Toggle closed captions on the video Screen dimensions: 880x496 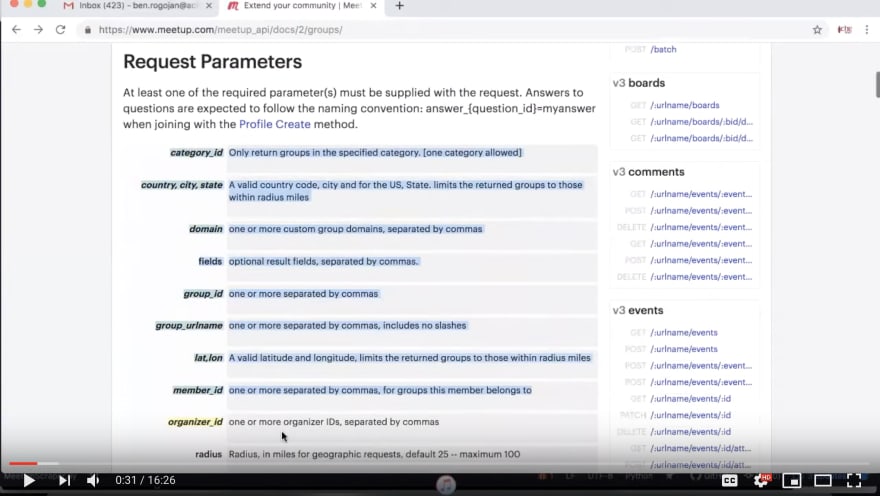tap(730, 480)
